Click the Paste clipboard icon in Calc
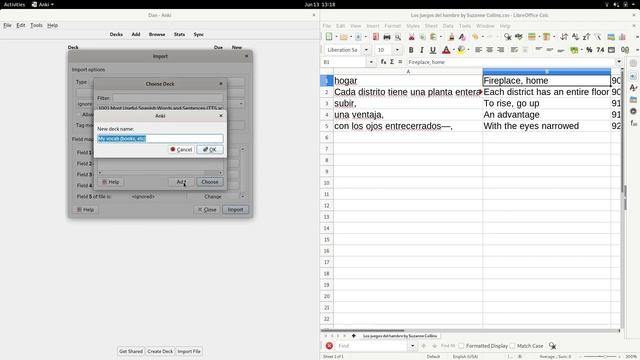Viewport: 640px width, 360px height. click(x=433, y=37)
